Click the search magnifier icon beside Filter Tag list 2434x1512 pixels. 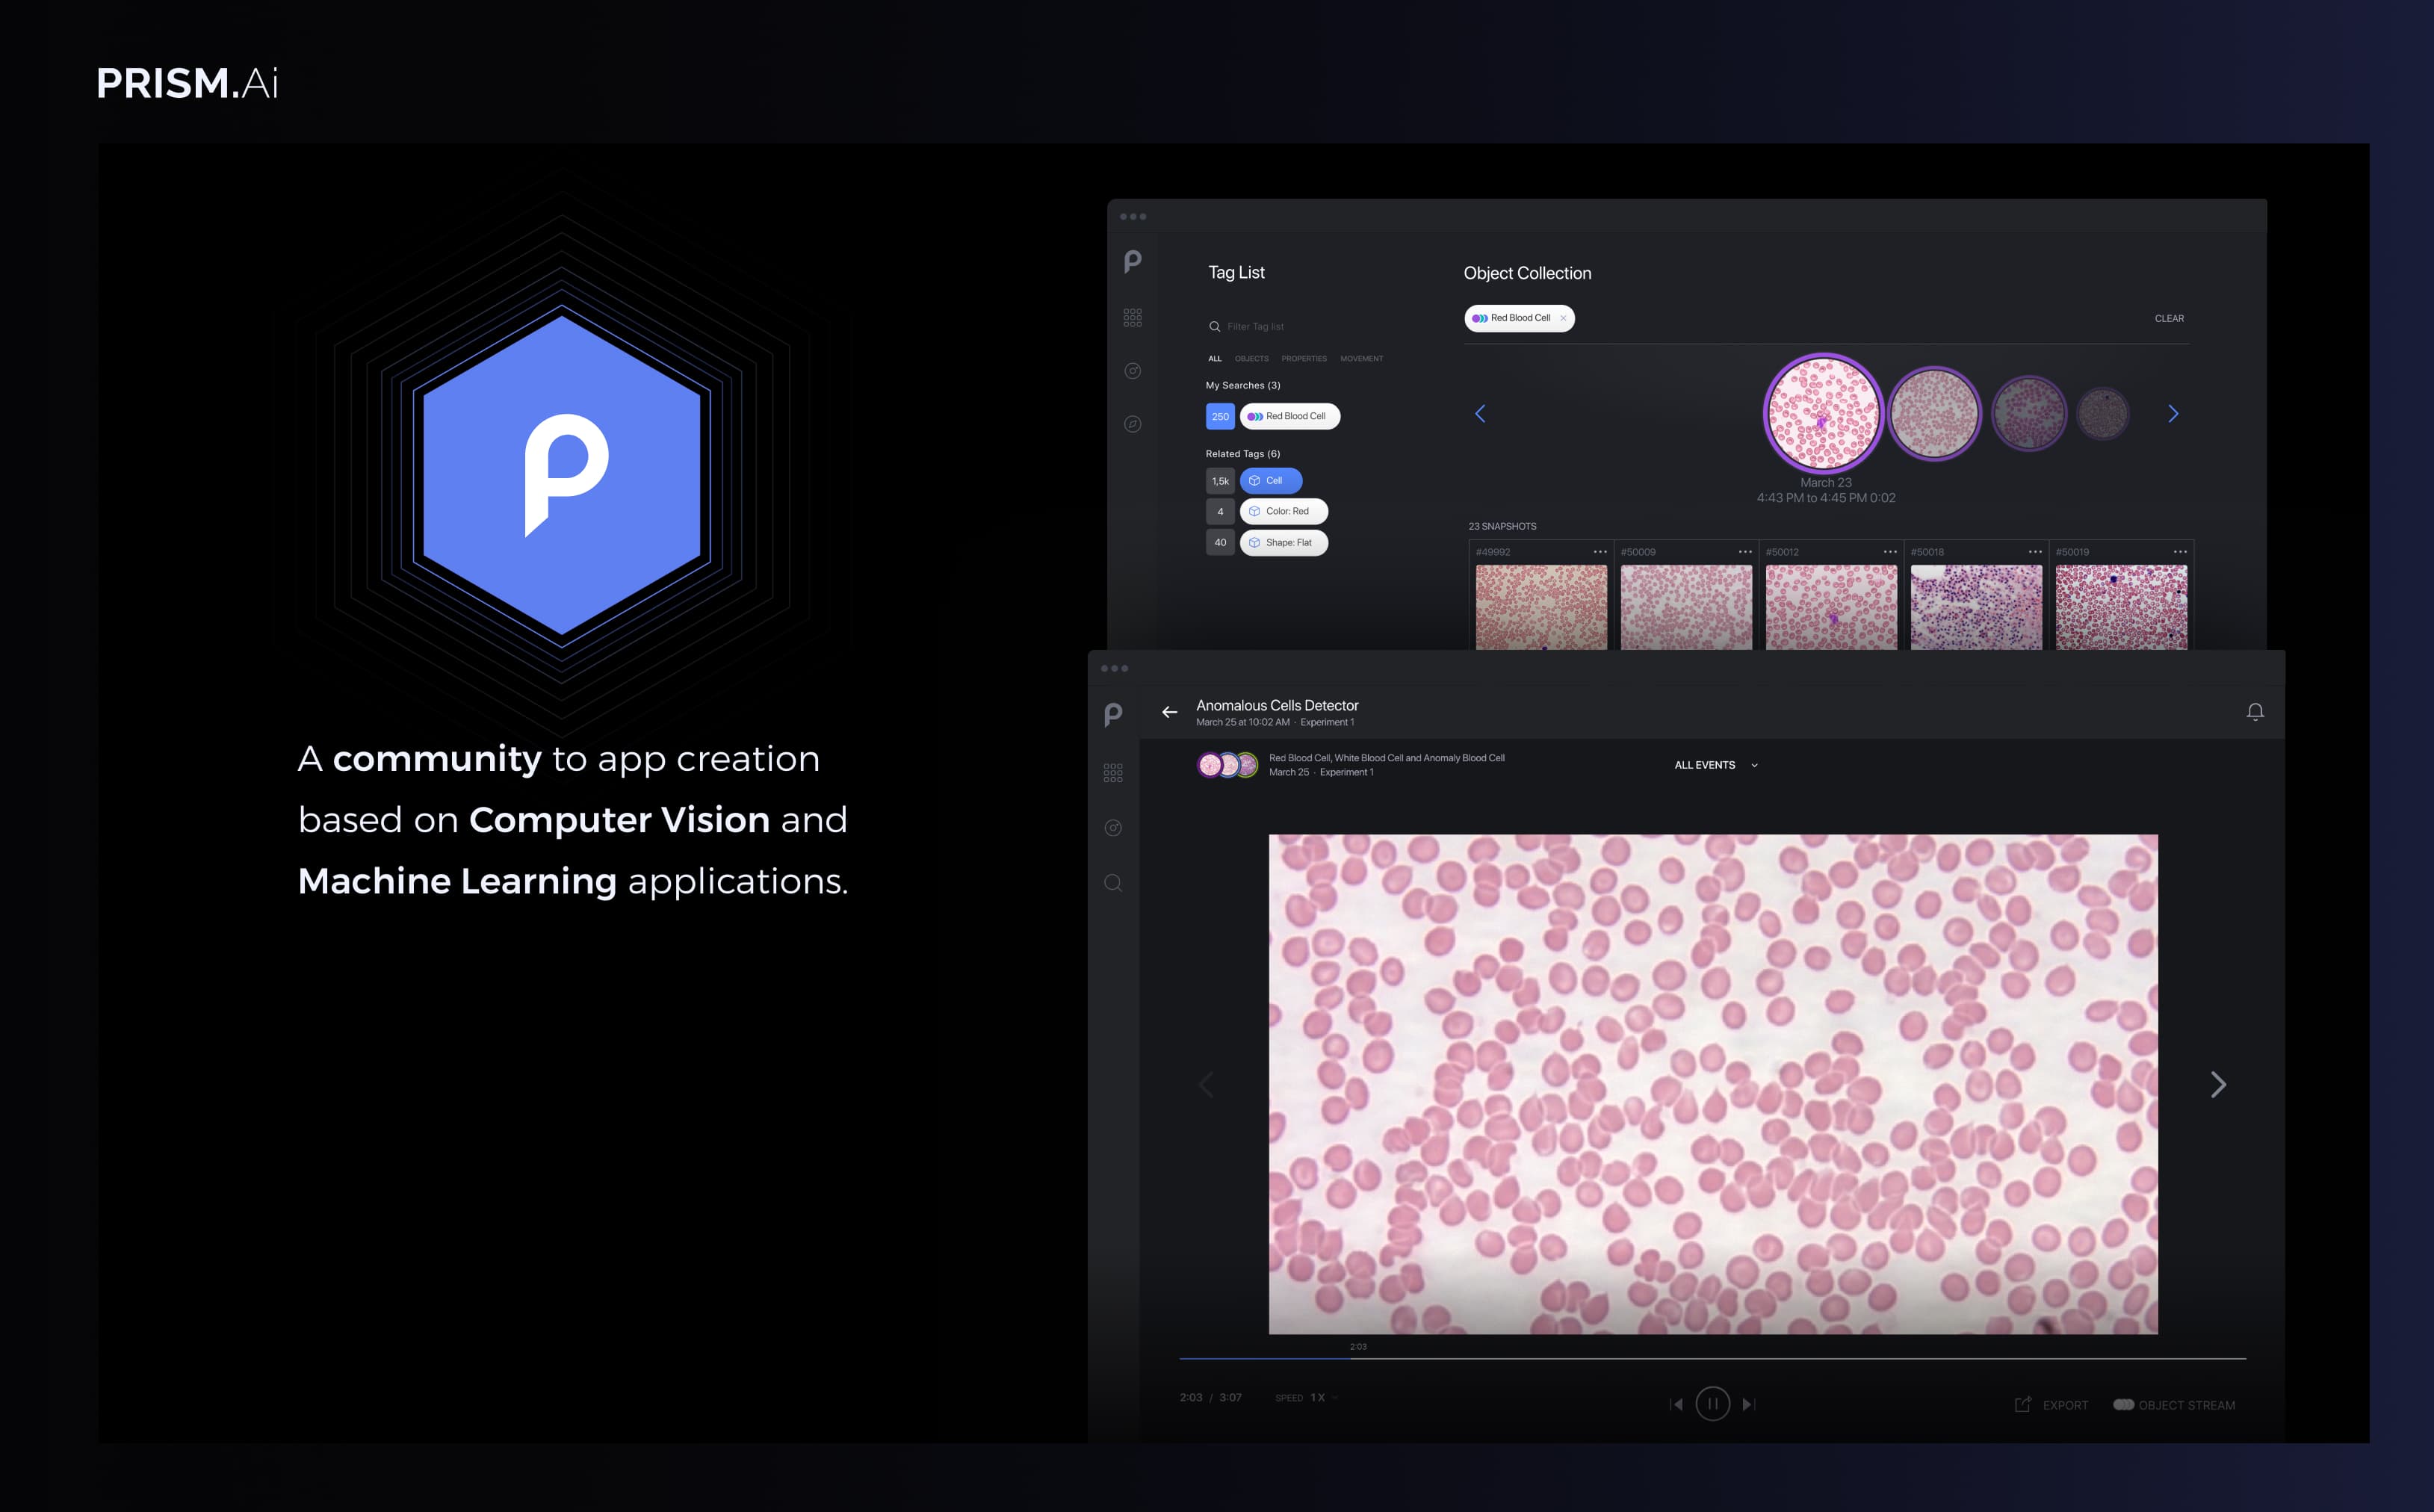point(1214,327)
